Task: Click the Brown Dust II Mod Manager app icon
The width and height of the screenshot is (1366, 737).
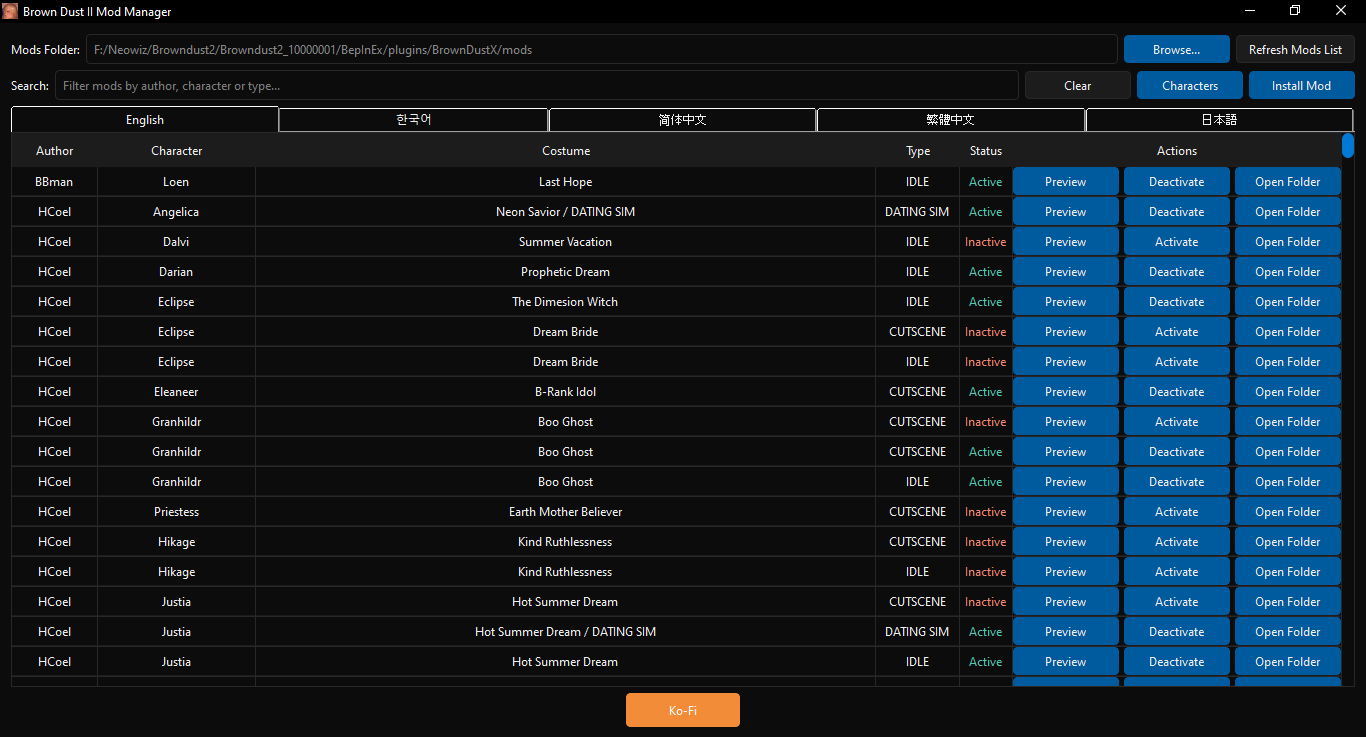Action: [11, 11]
